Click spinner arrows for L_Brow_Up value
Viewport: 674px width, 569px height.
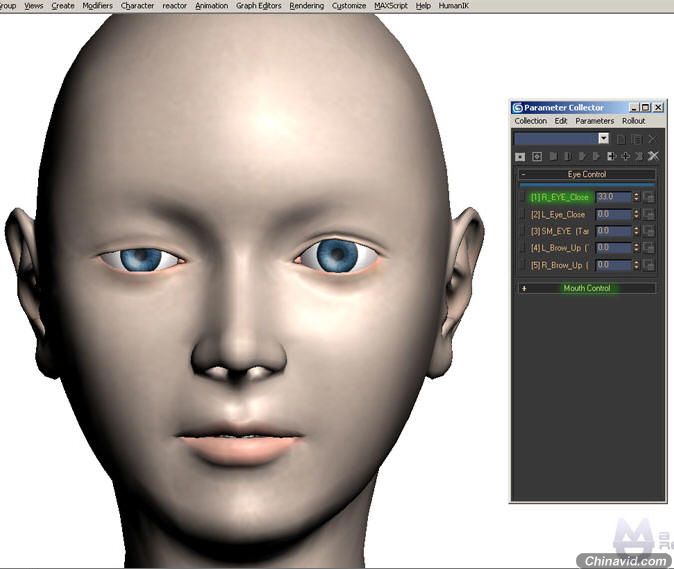(x=636, y=248)
